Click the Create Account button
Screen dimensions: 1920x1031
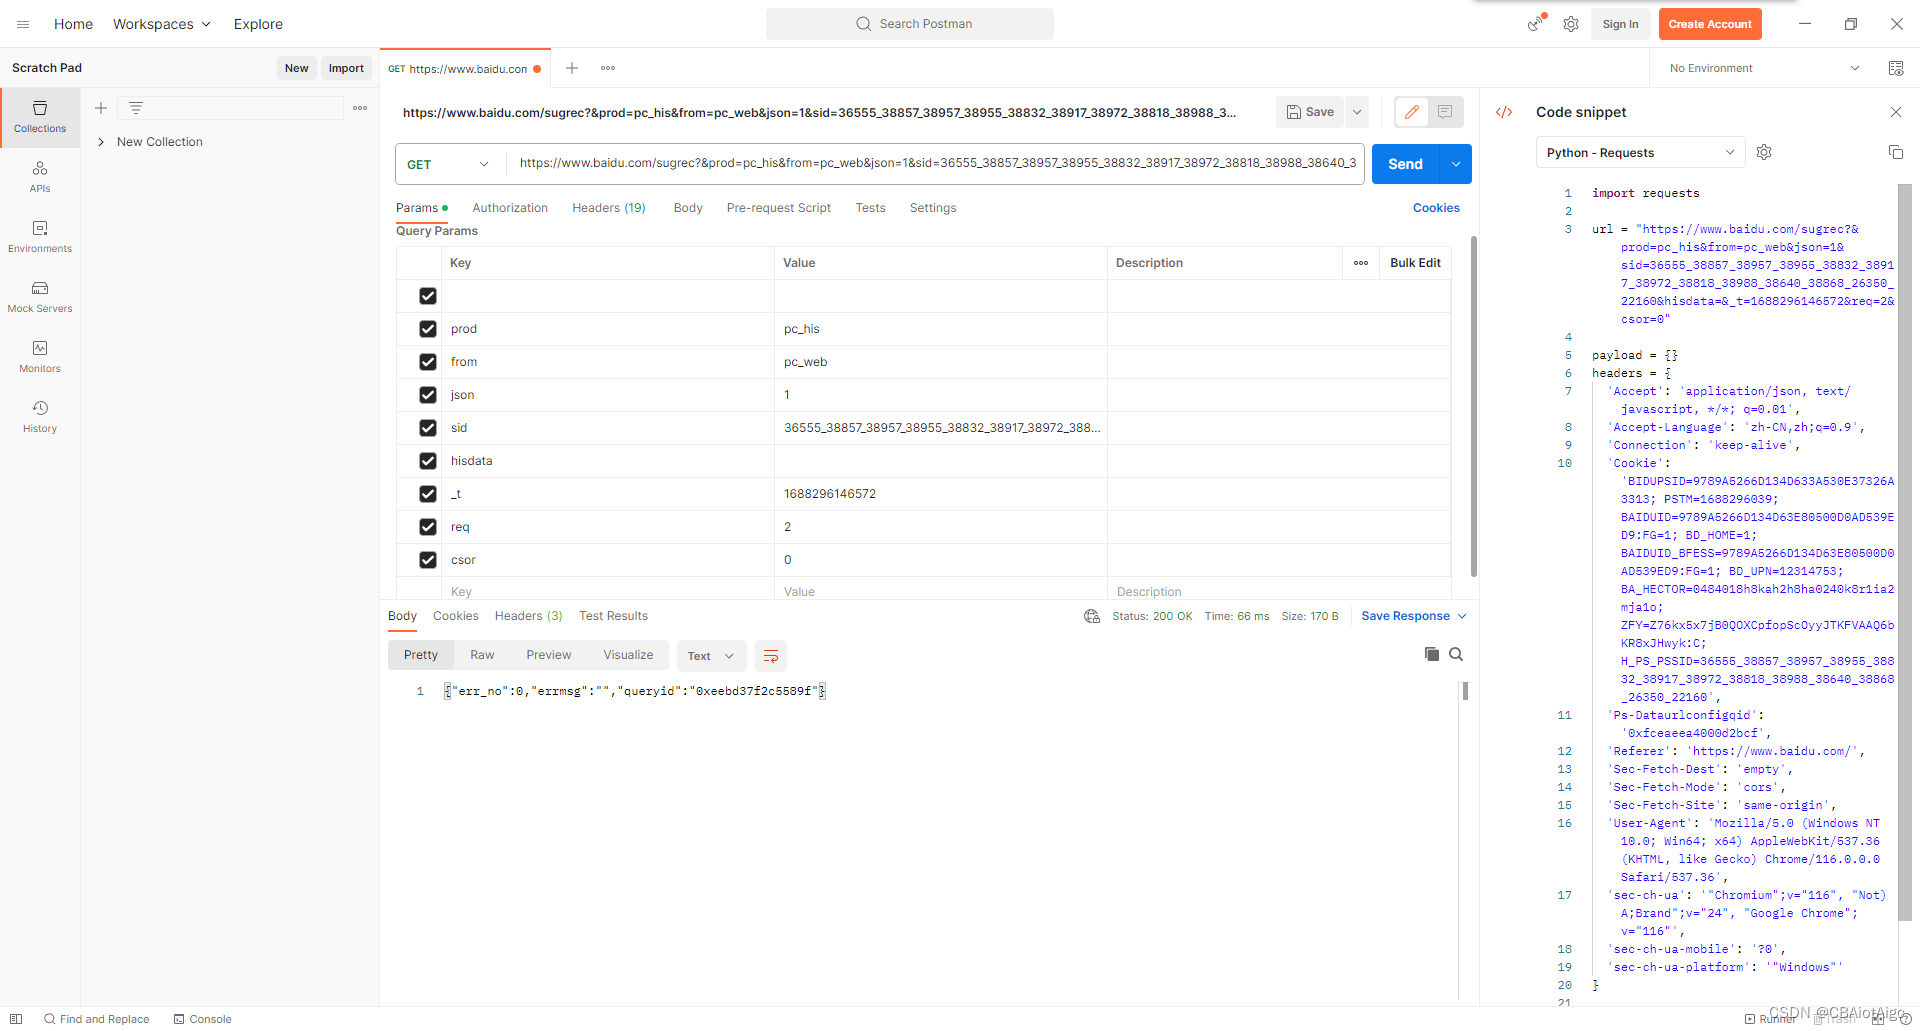point(1710,24)
